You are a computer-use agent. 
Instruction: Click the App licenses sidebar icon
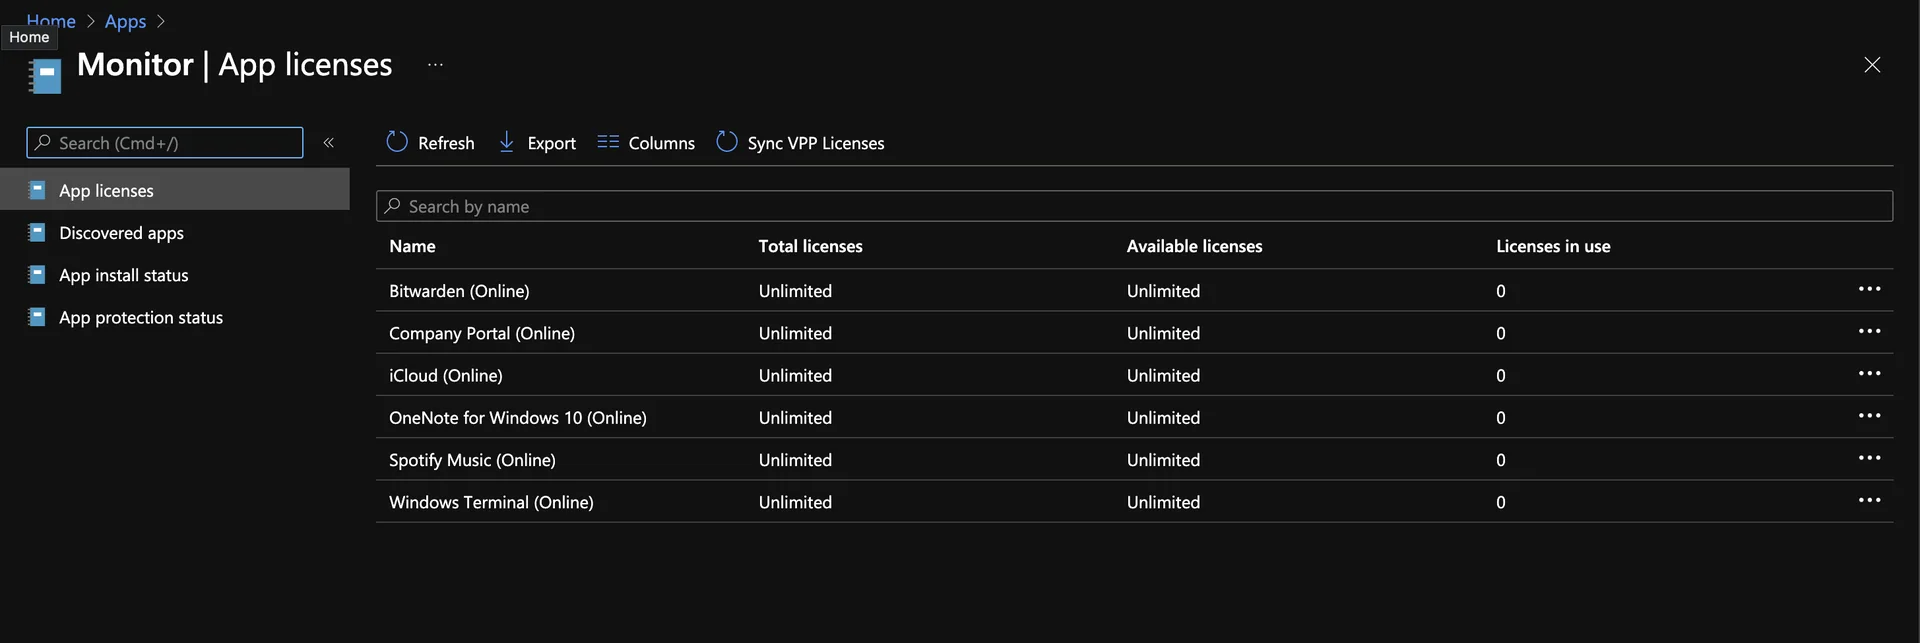coord(37,190)
